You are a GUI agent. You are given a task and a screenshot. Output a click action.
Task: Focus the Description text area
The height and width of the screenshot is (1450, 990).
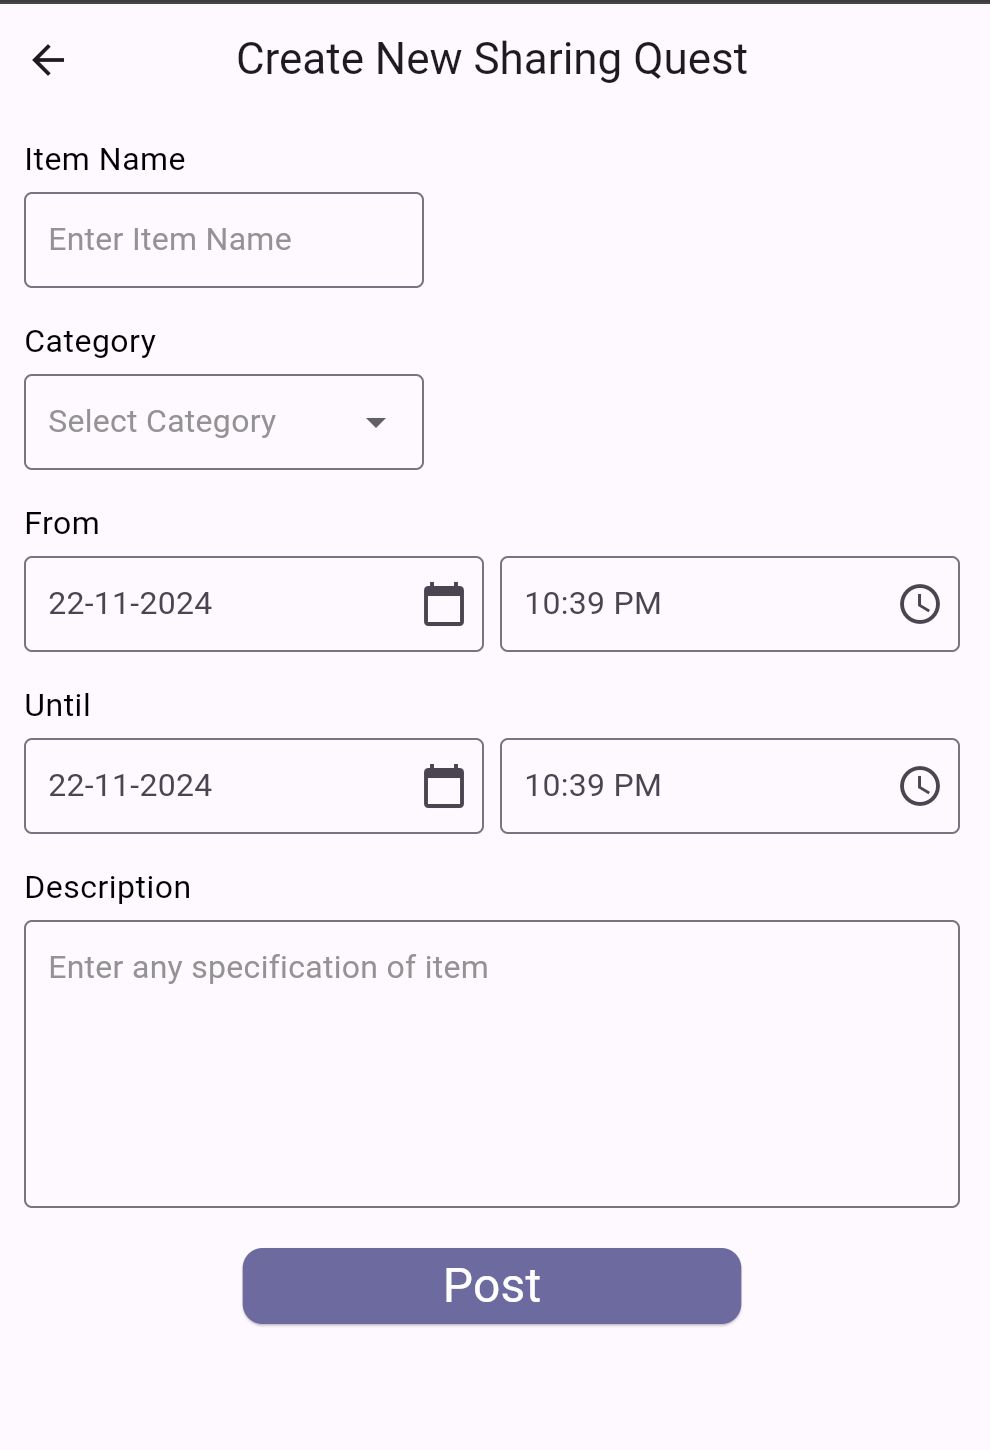coord(492,1064)
